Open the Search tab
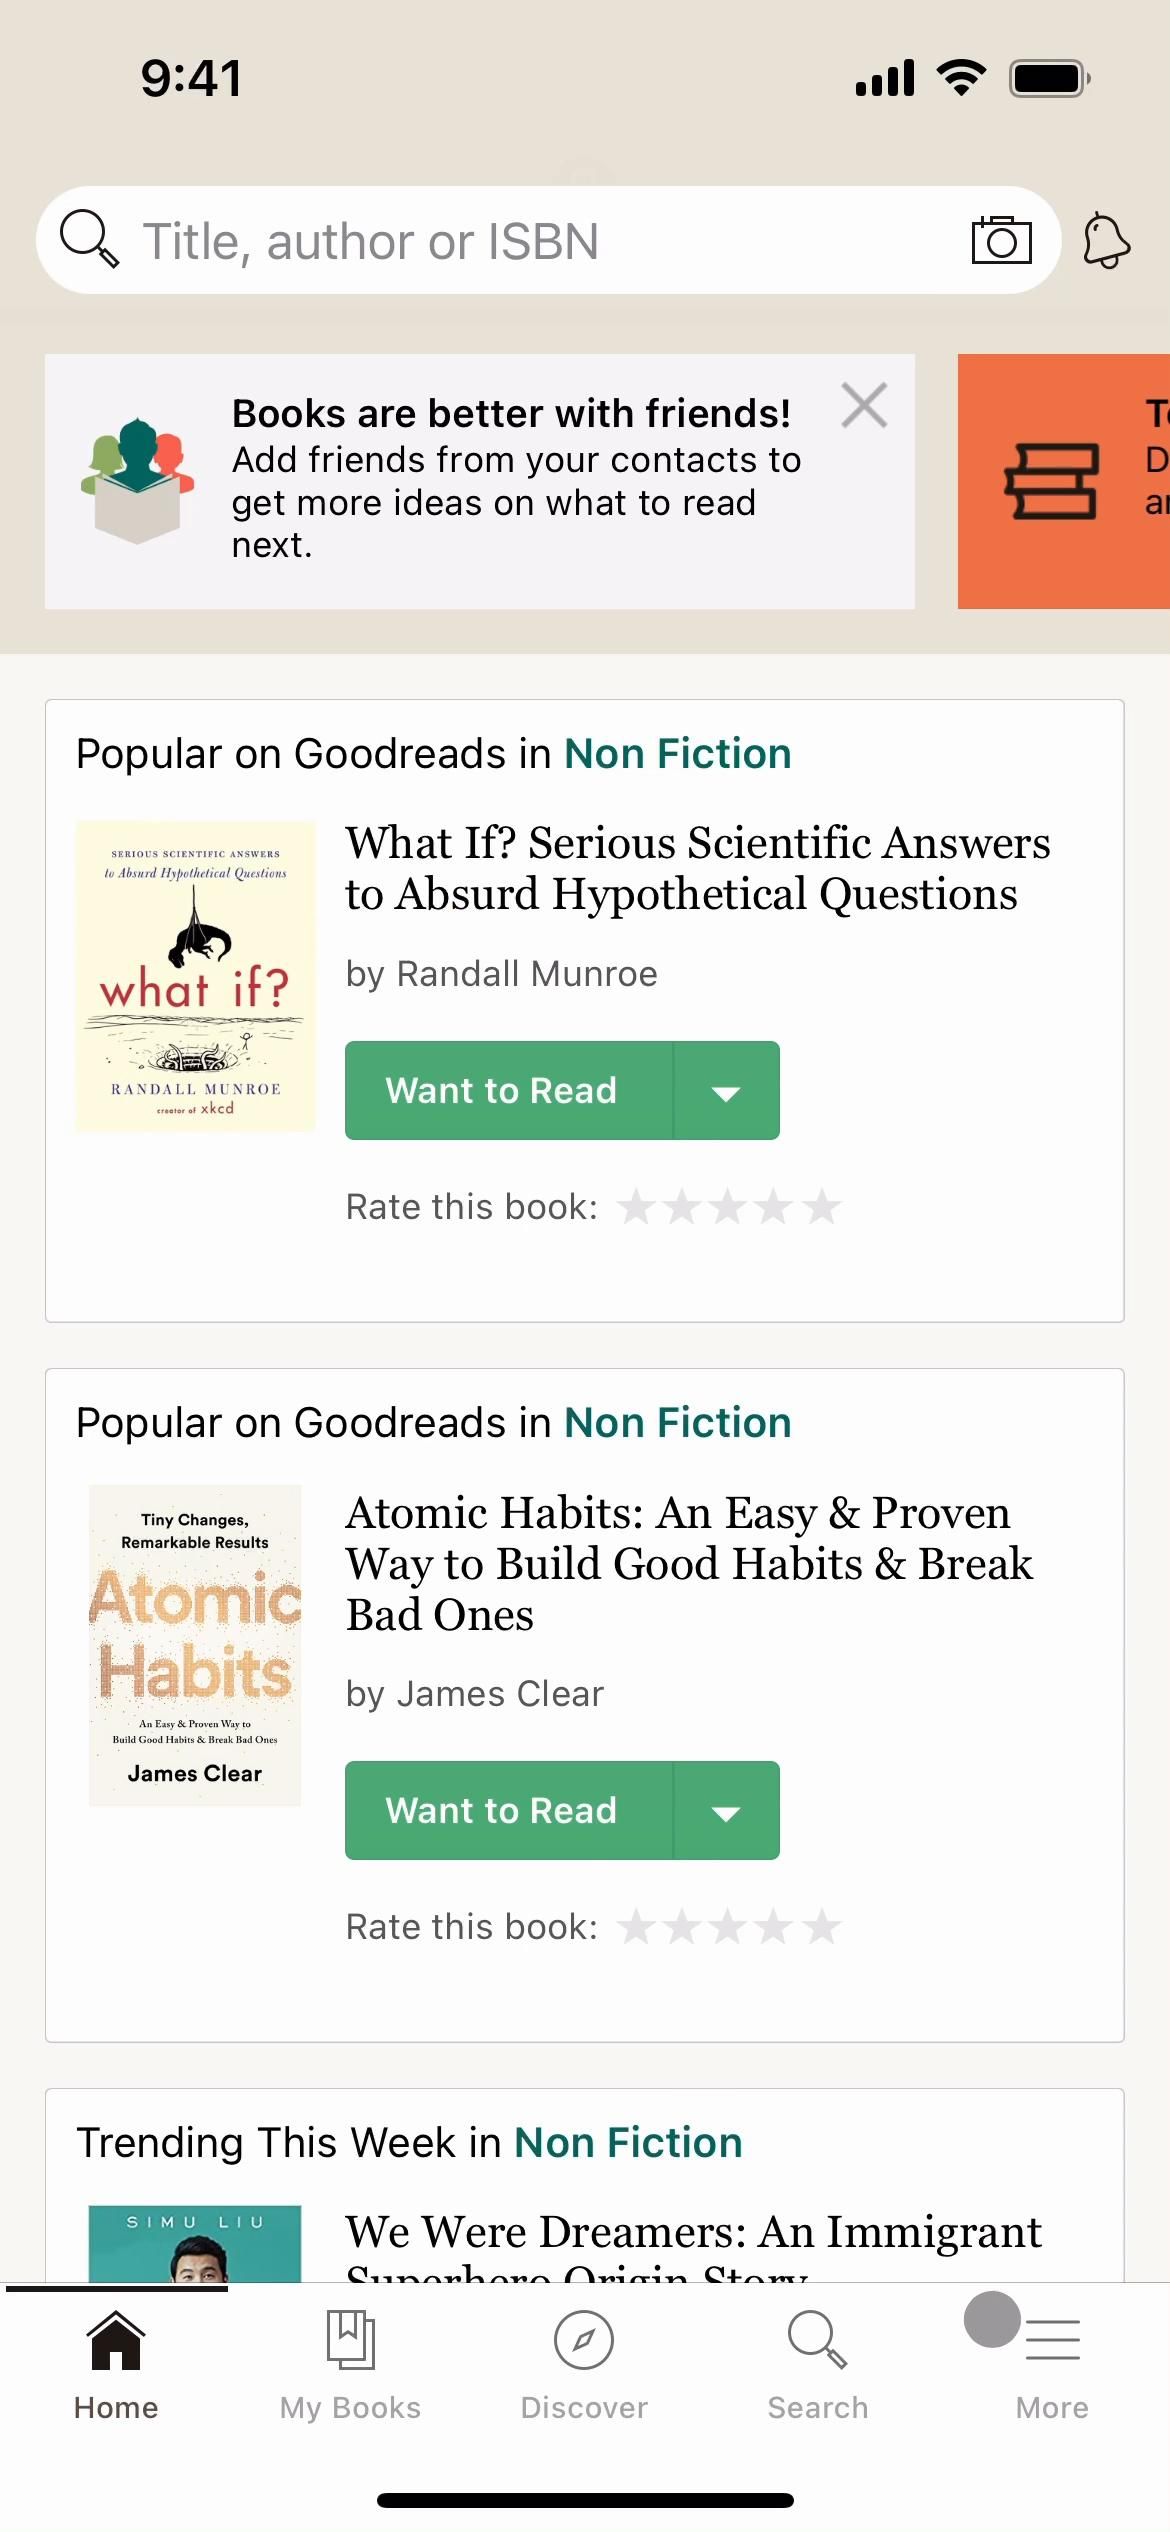The height and width of the screenshot is (2532, 1170). 818,2362
